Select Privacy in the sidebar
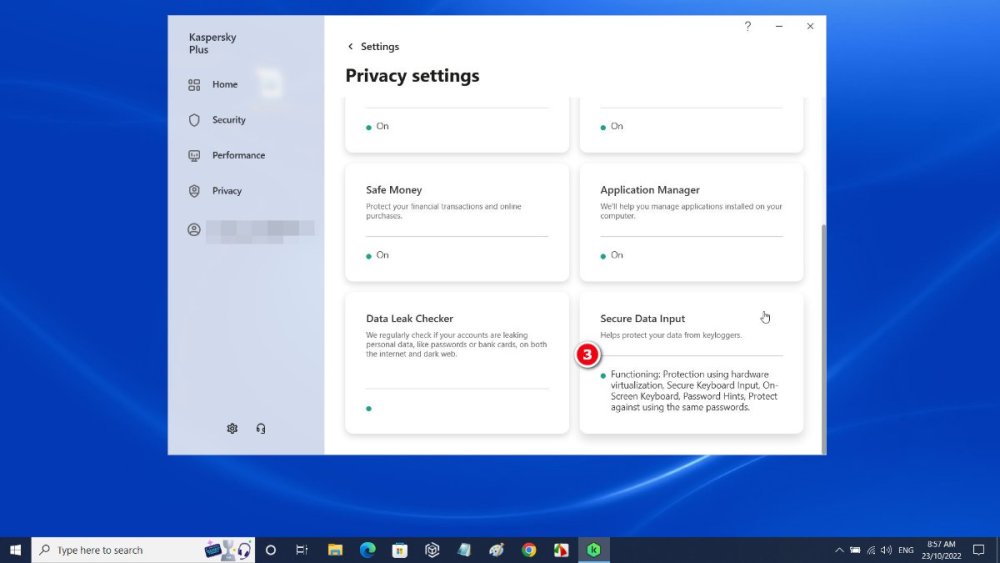 (x=215, y=191)
